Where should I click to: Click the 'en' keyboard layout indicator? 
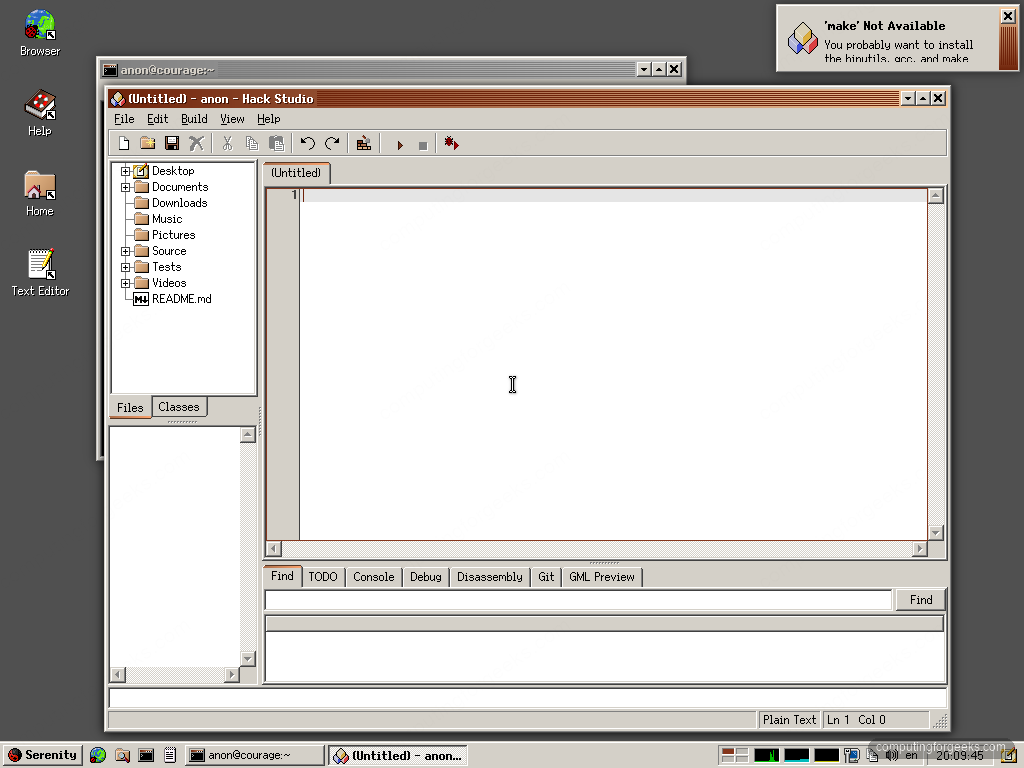click(911, 756)
